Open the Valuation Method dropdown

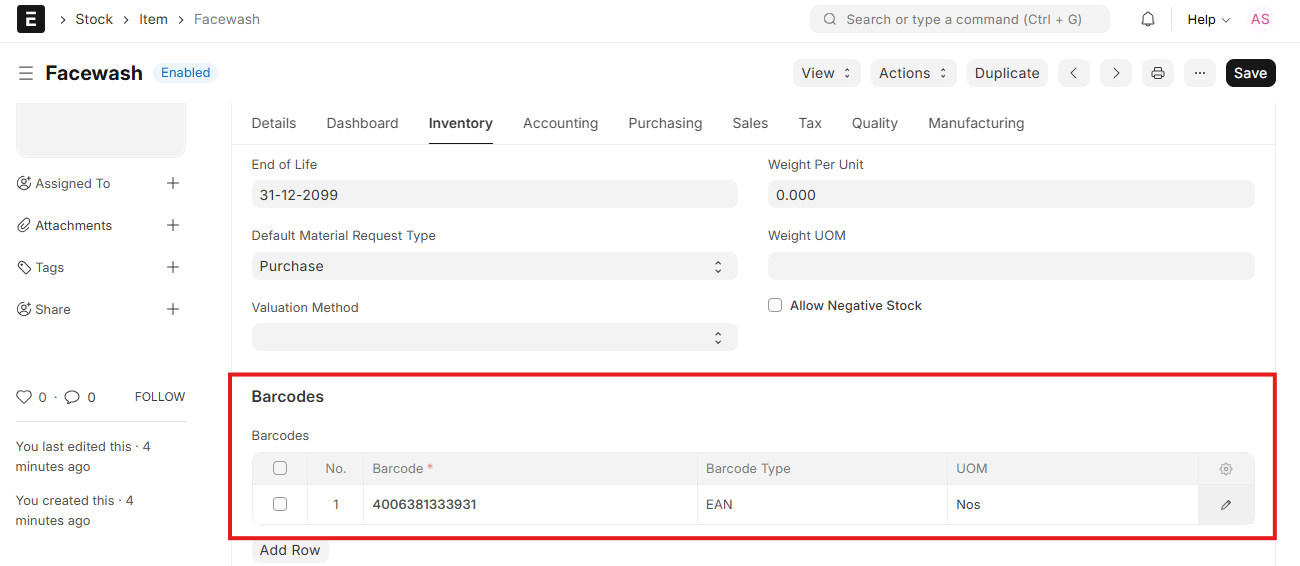tap(494, 337)
